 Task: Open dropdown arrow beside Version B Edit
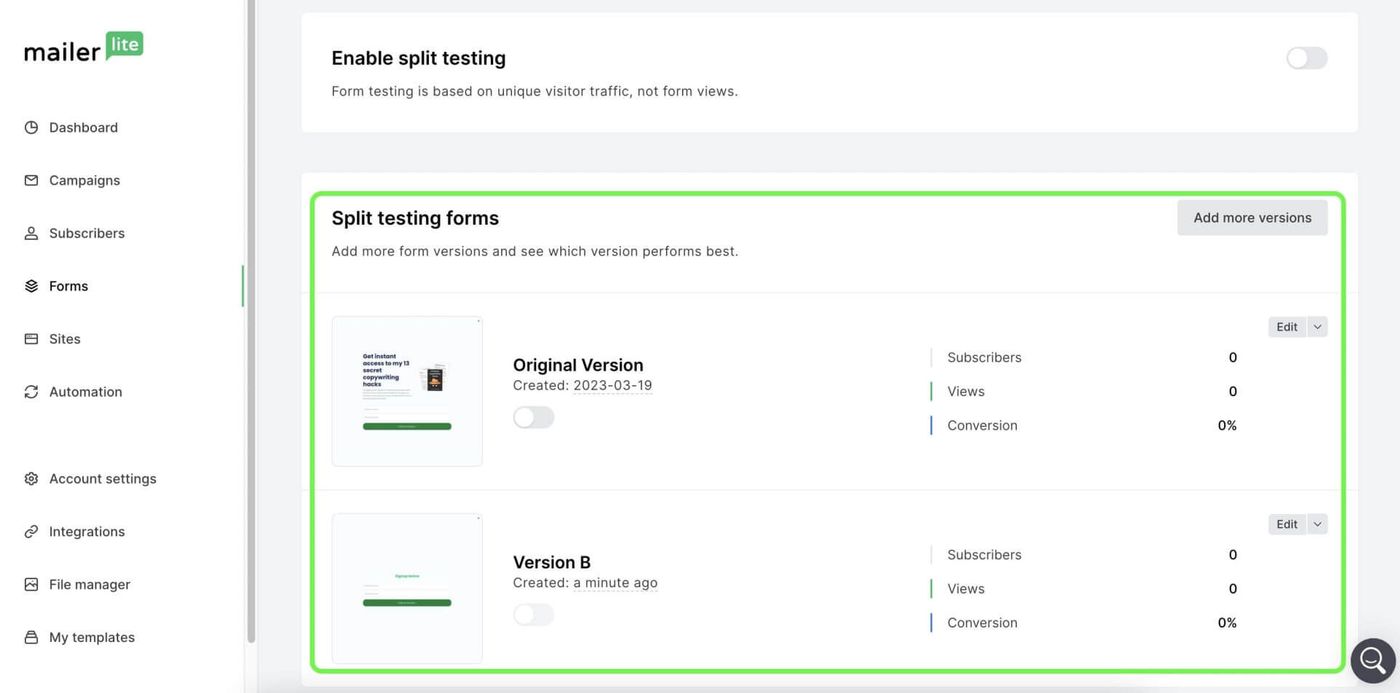coord(1317,524)
